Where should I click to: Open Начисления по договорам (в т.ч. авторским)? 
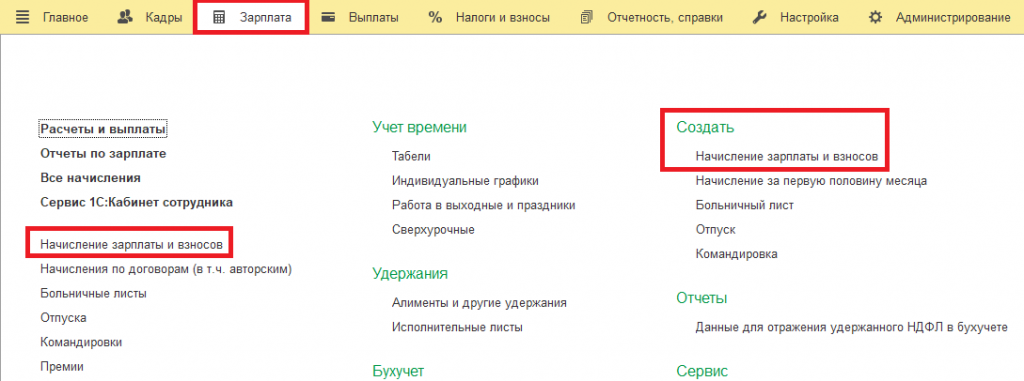click(x=166, y=269)
